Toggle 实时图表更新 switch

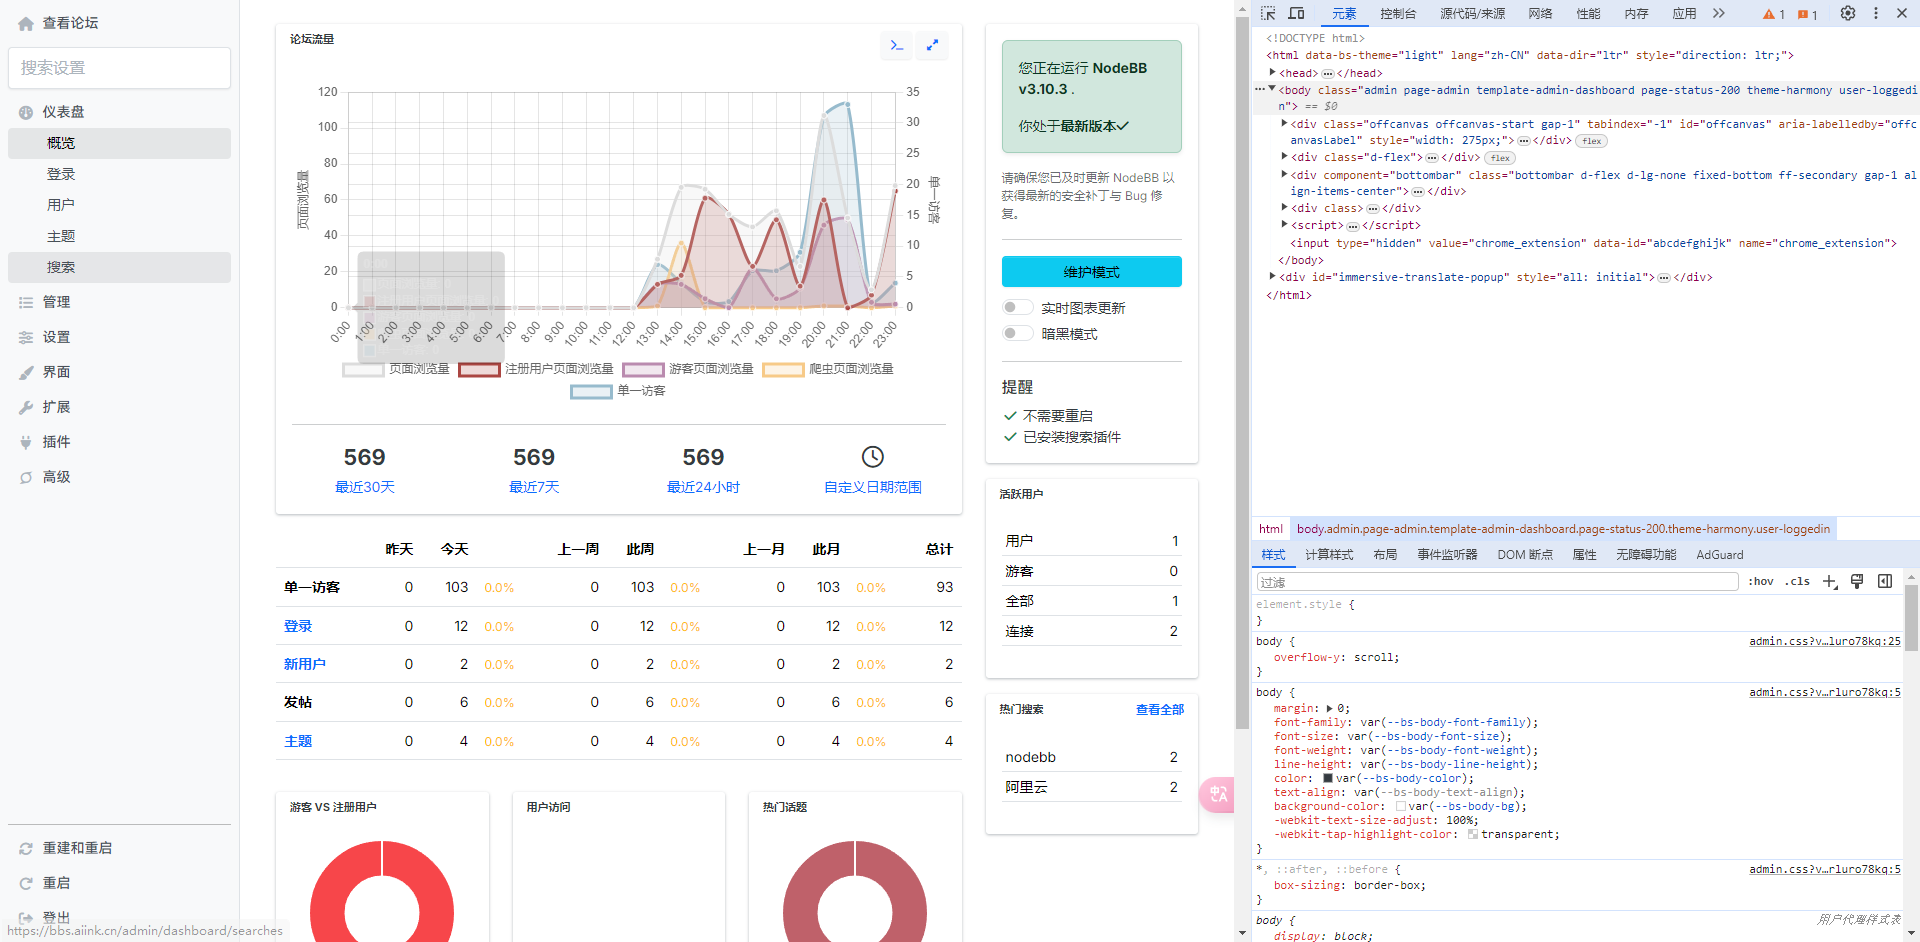(x=1017, y=307)
